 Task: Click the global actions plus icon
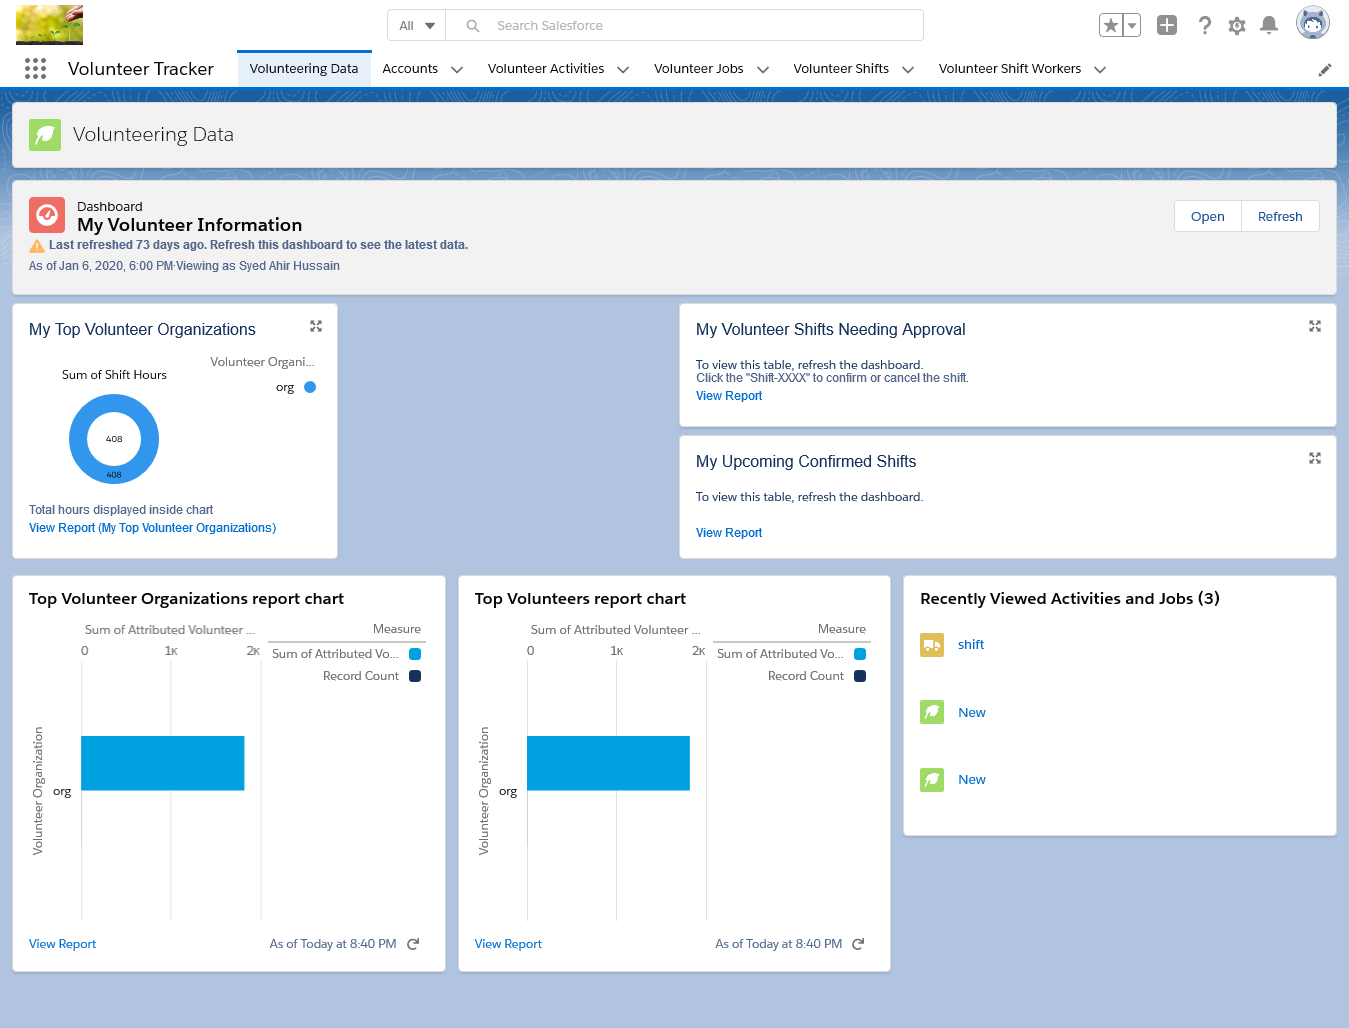[1166, 25]
